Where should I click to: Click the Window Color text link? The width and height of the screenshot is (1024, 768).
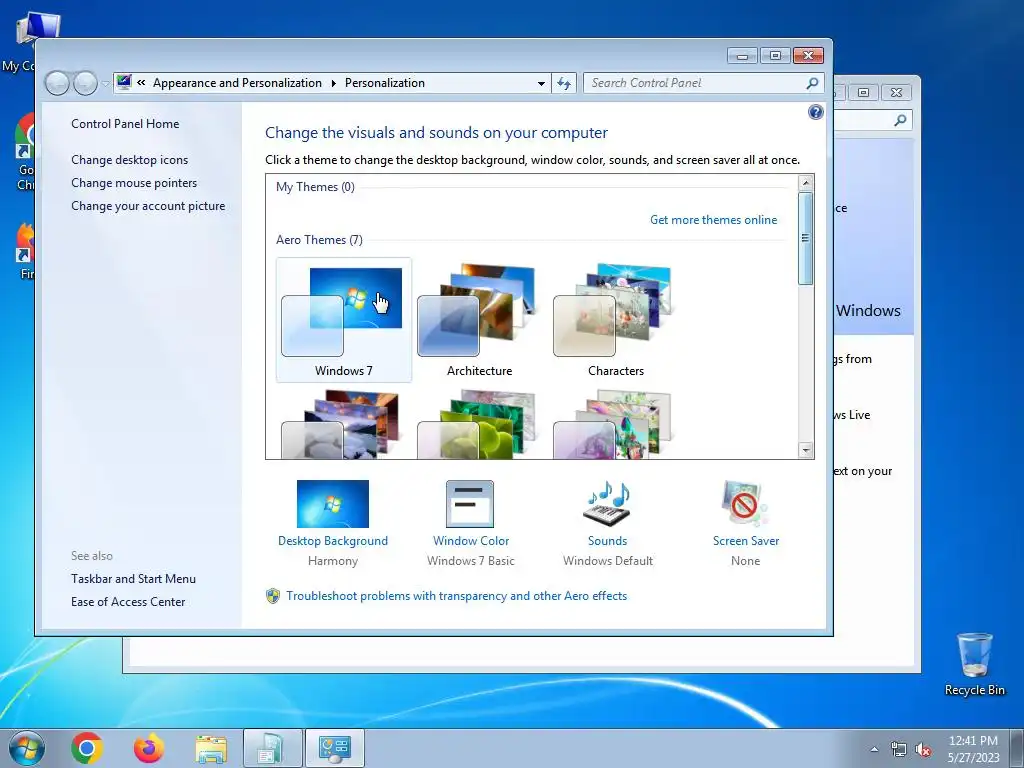pyautogui.click(x=471, y=541)
